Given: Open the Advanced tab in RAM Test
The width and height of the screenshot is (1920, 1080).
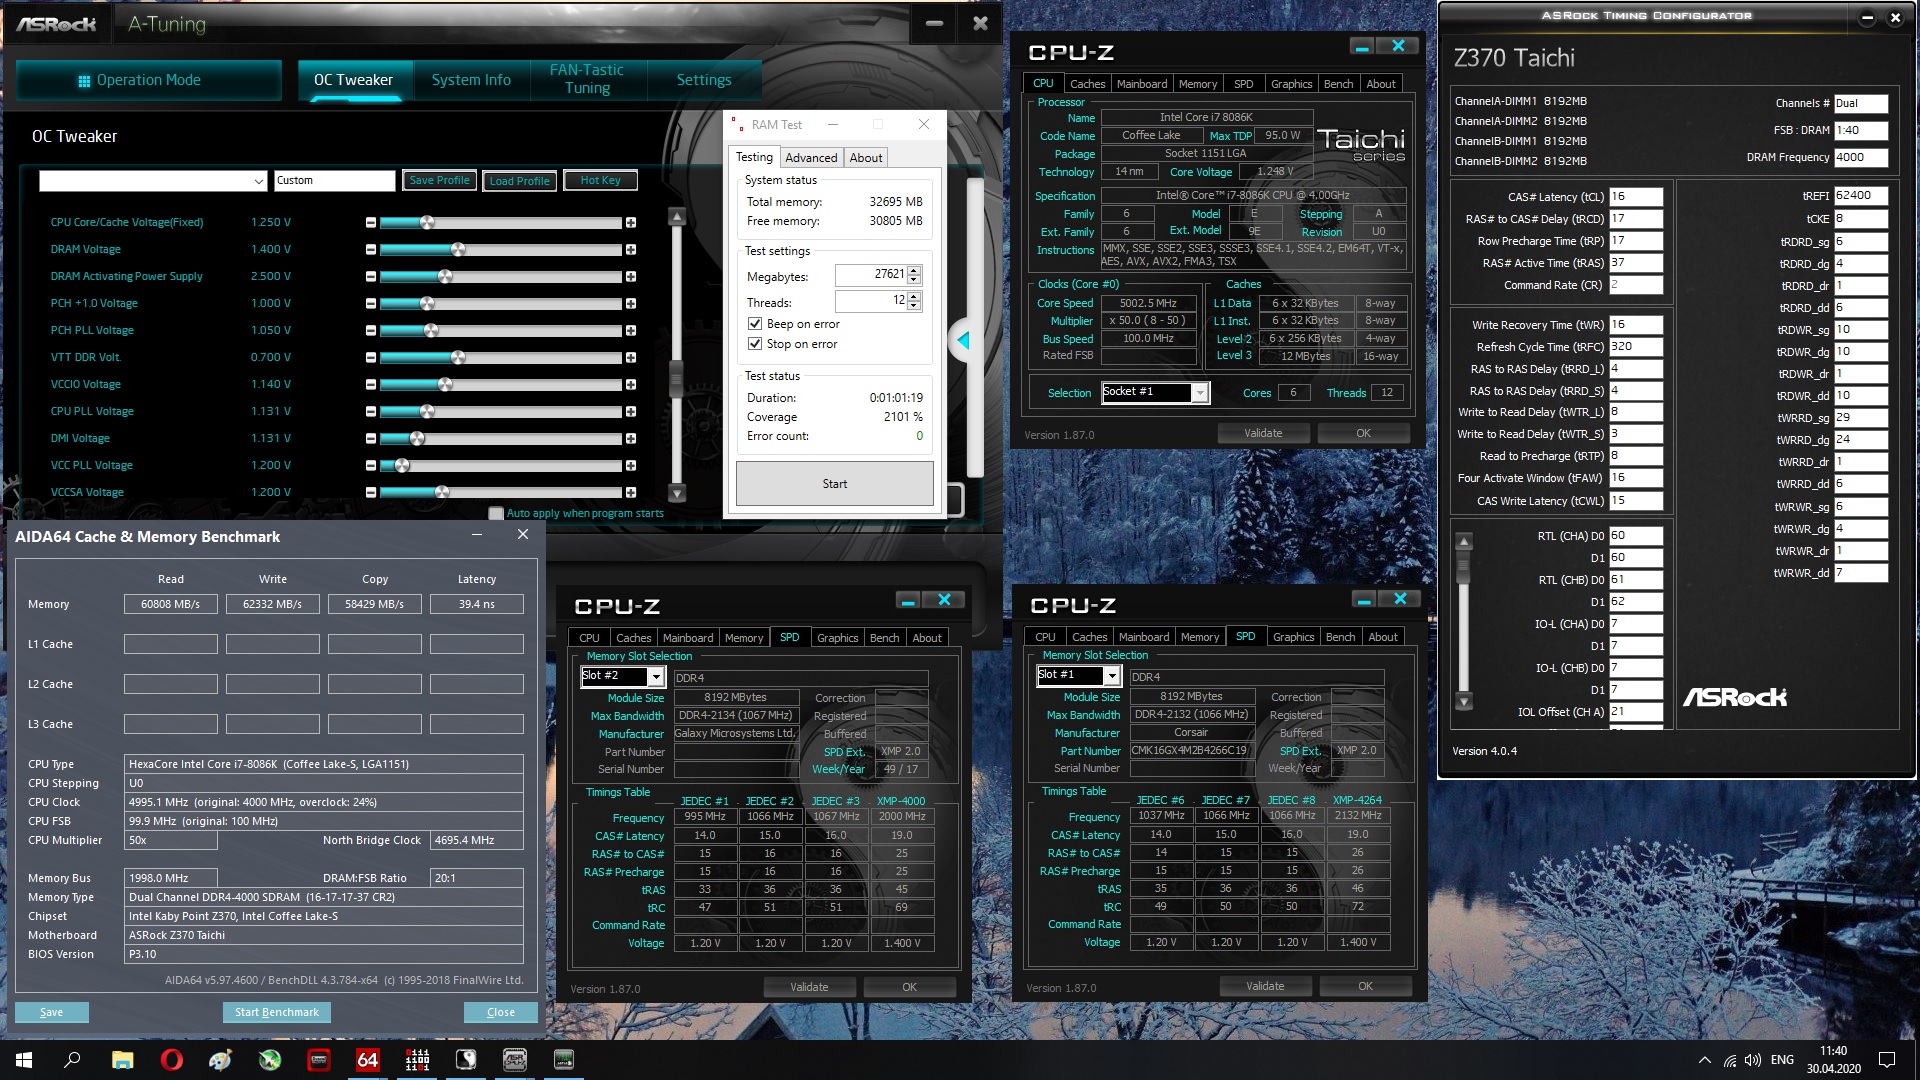Looking at the screenshot, I should coord(810,158).
